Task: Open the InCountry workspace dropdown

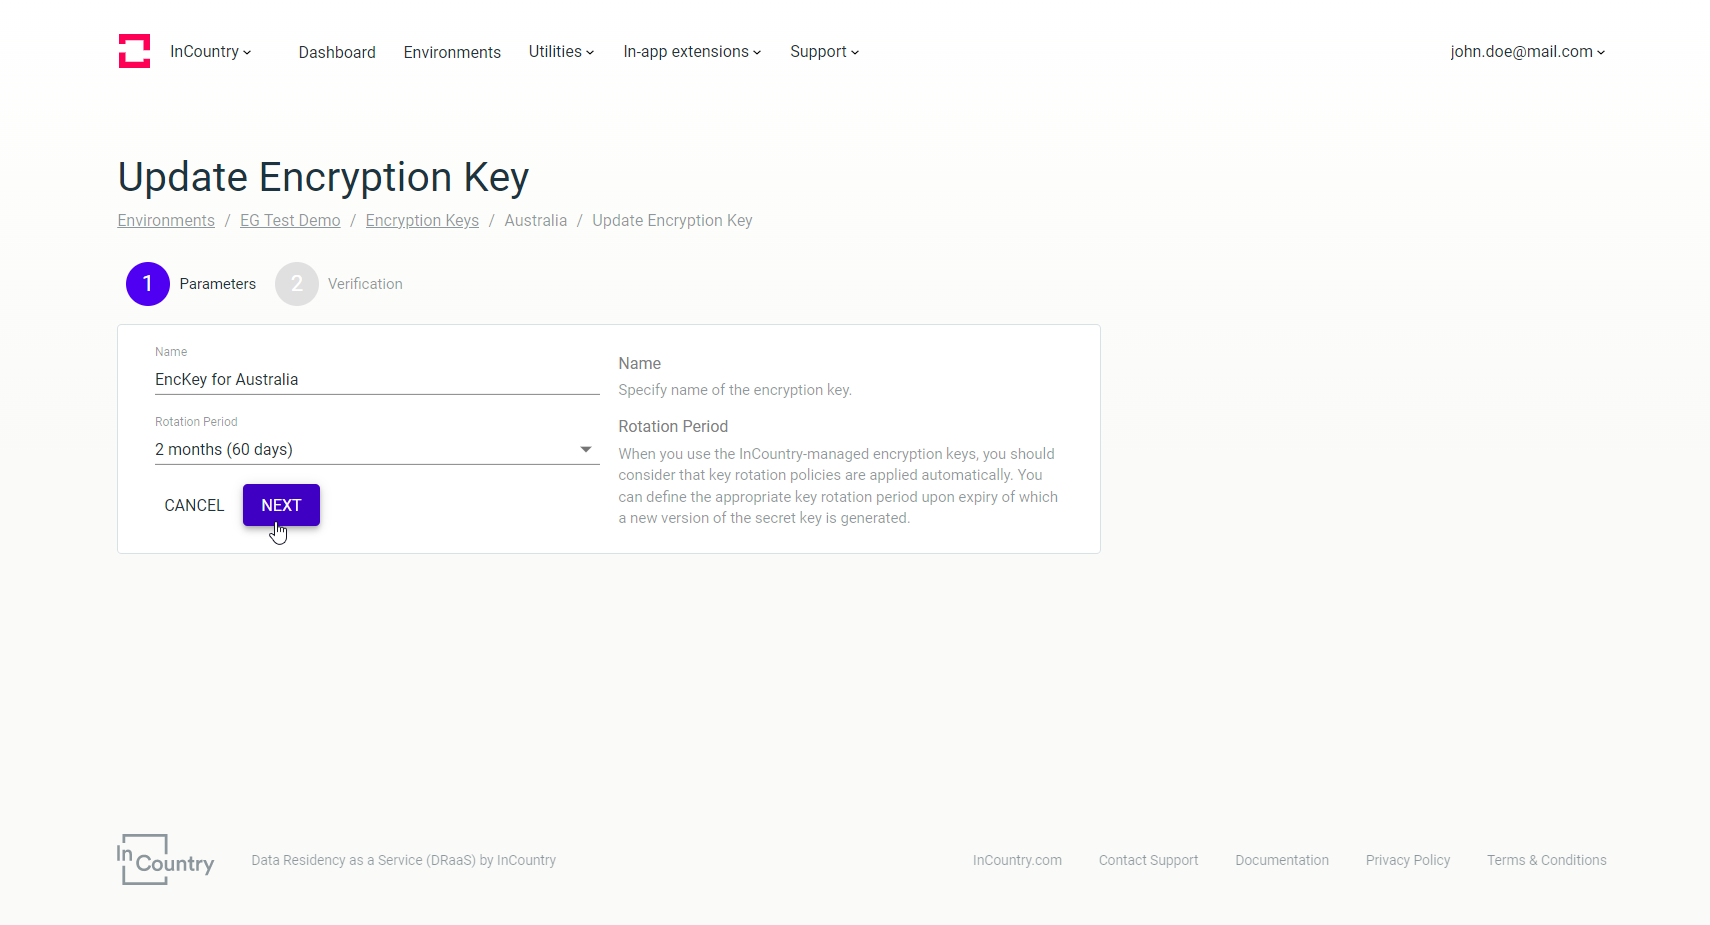Action: (x=210, y=51)
